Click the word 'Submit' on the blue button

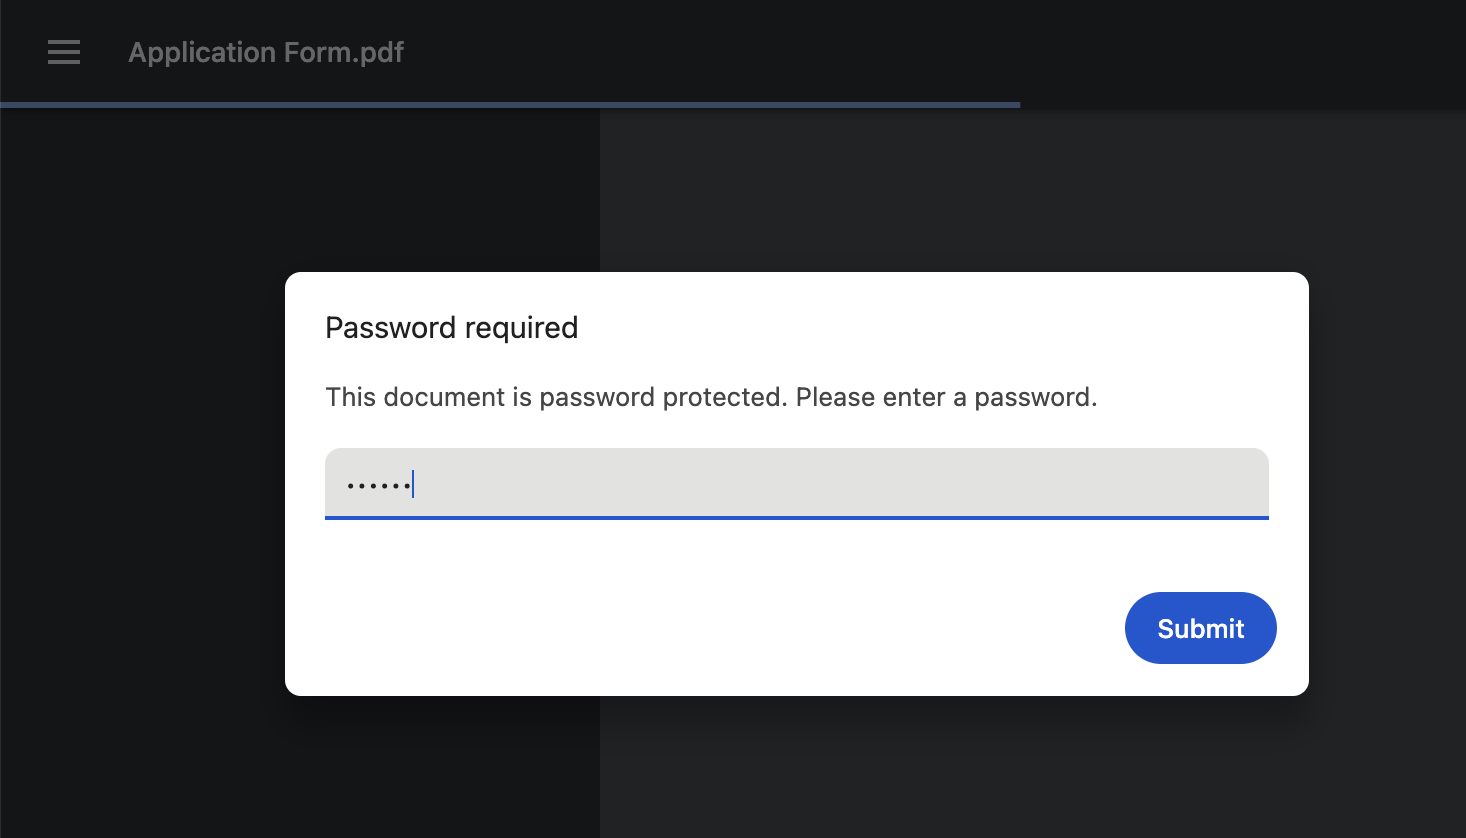pos(1200,628)
